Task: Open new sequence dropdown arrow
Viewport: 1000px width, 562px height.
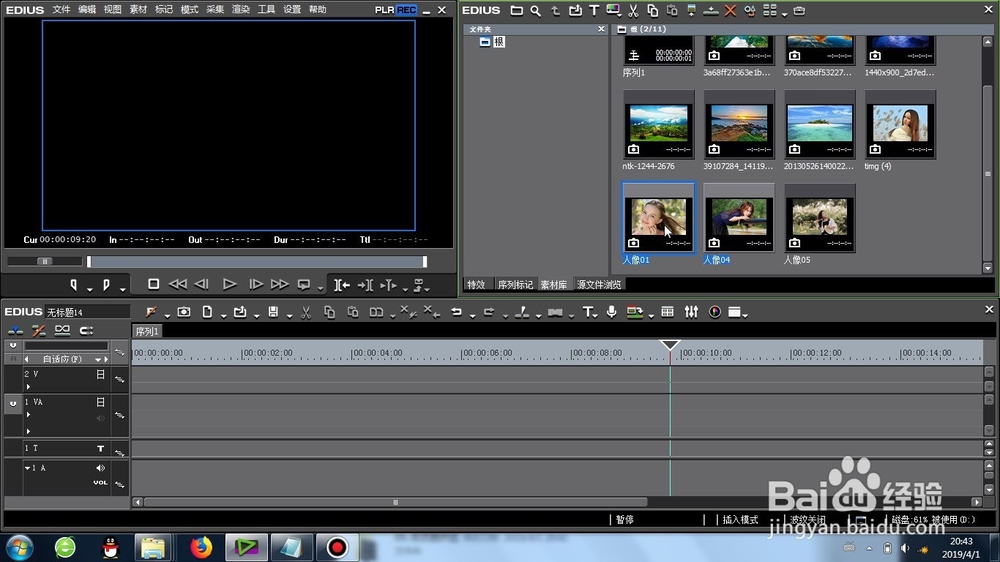Action: 223,315
